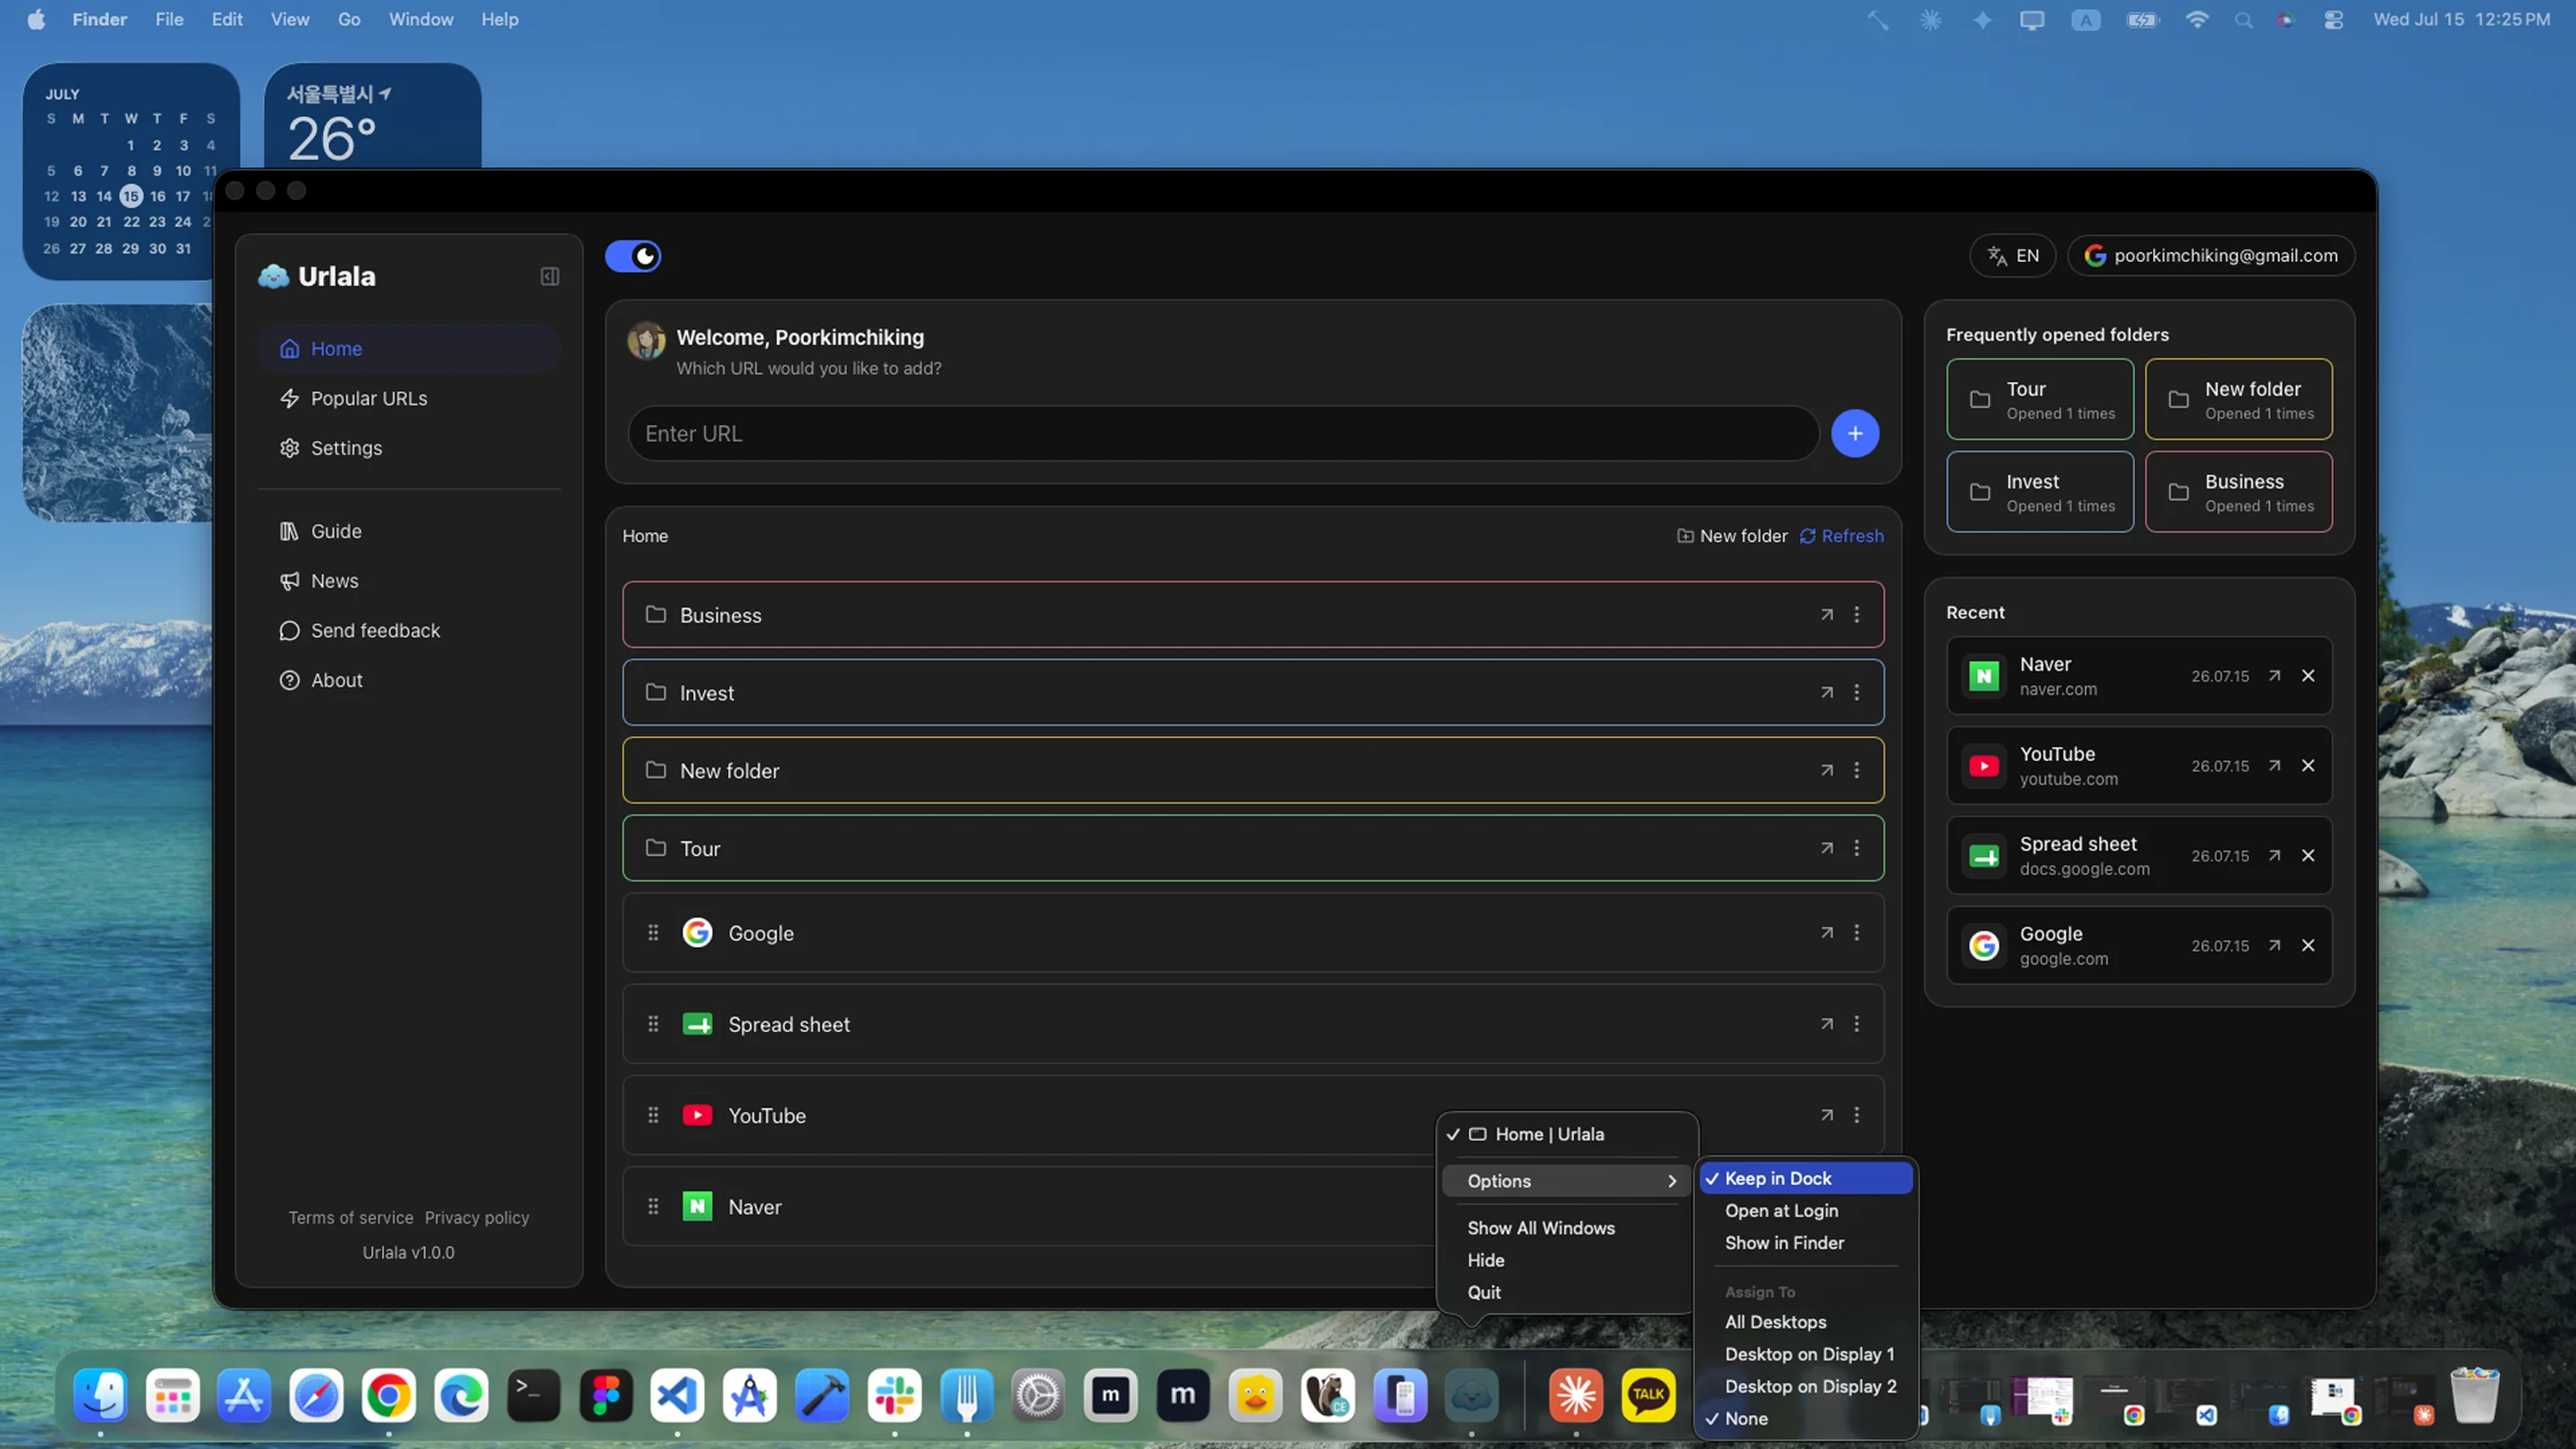Focus the Enter URL input field
Viewport: 2576px width, 1449px height.
[x=1223, y=433]
